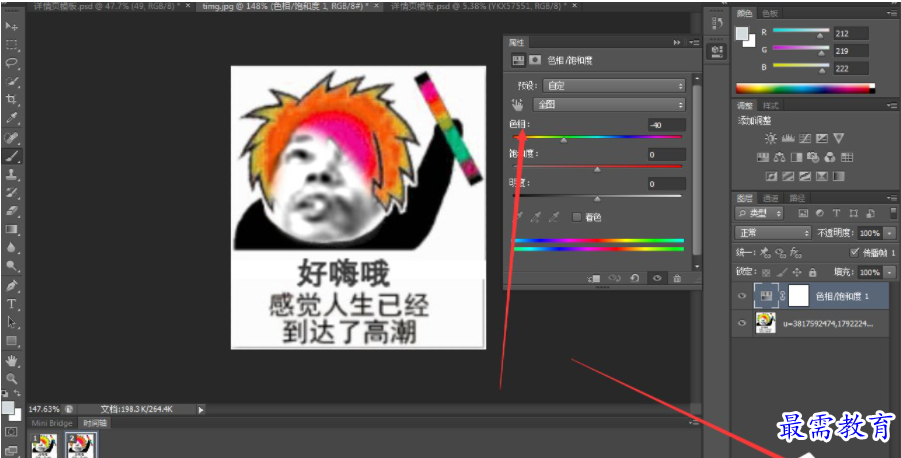The height and width of the screenshot is (458, 901).
Task: Clip adjustment to layer below
Action: click(x=594, y=278)
